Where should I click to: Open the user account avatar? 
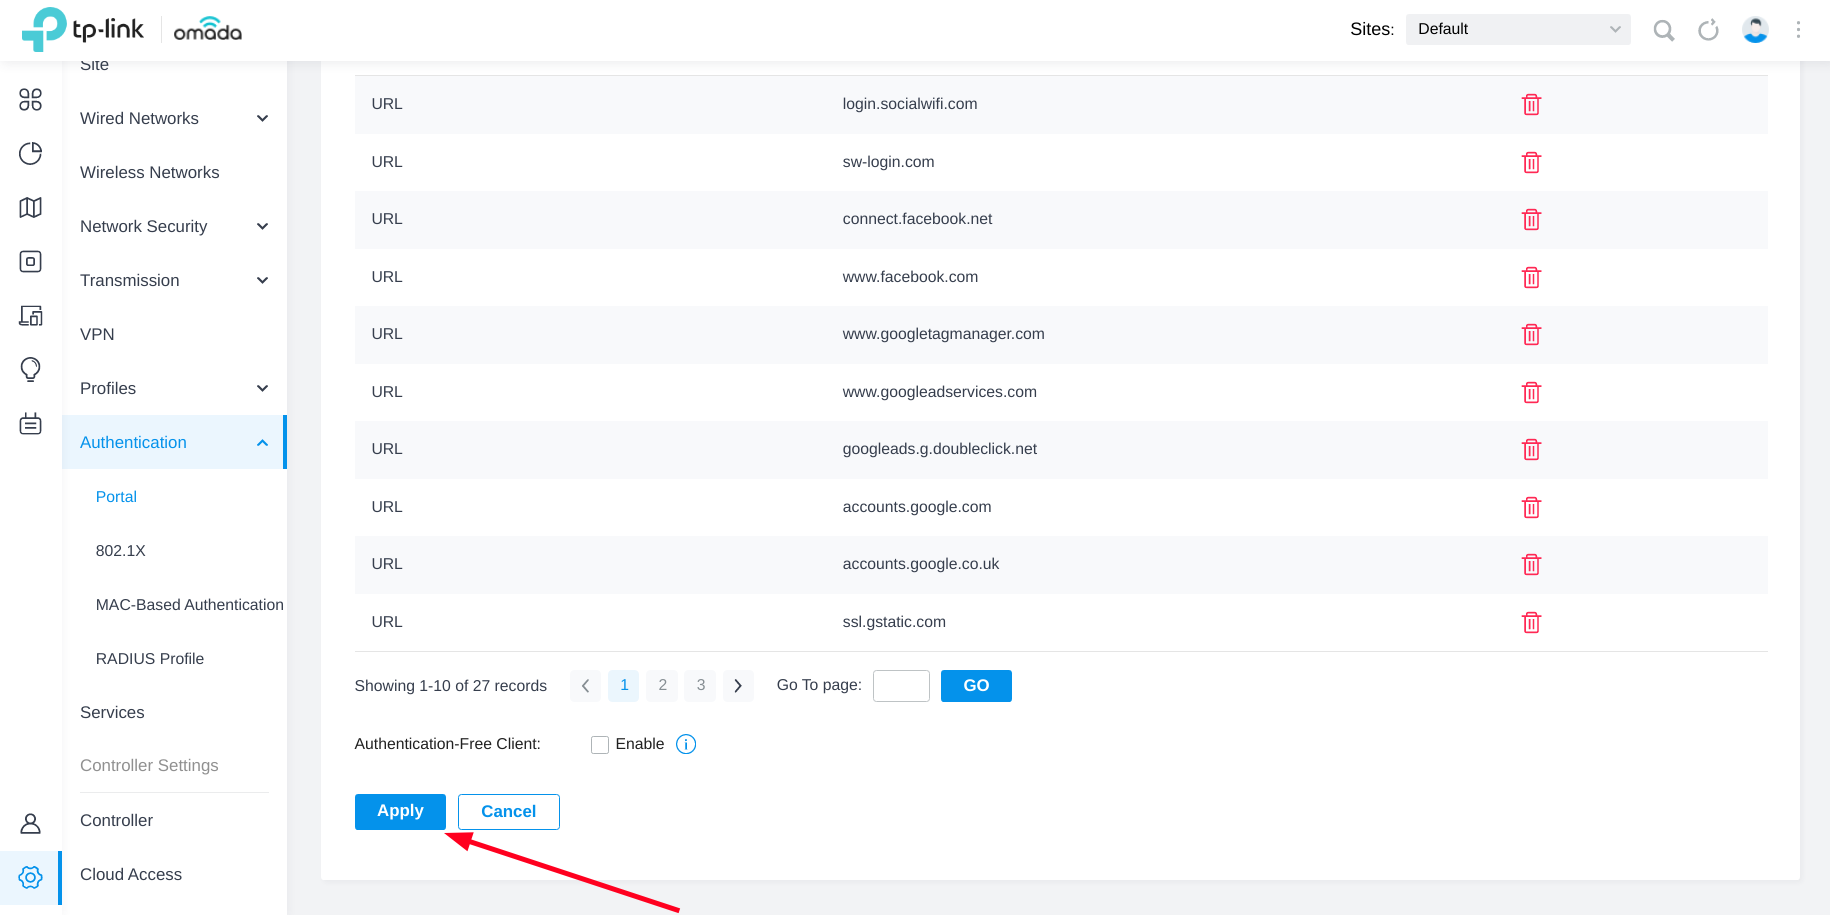point(1755,30)
